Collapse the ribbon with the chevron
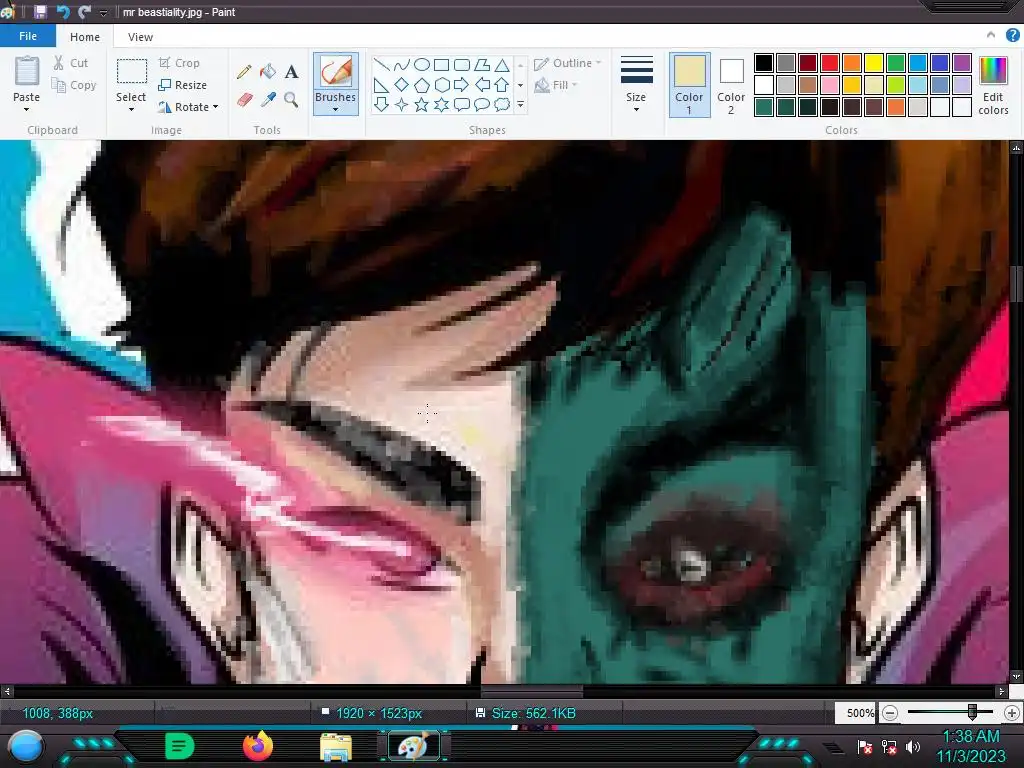This screenshot has height=768, width=1024. pos(991,35)
